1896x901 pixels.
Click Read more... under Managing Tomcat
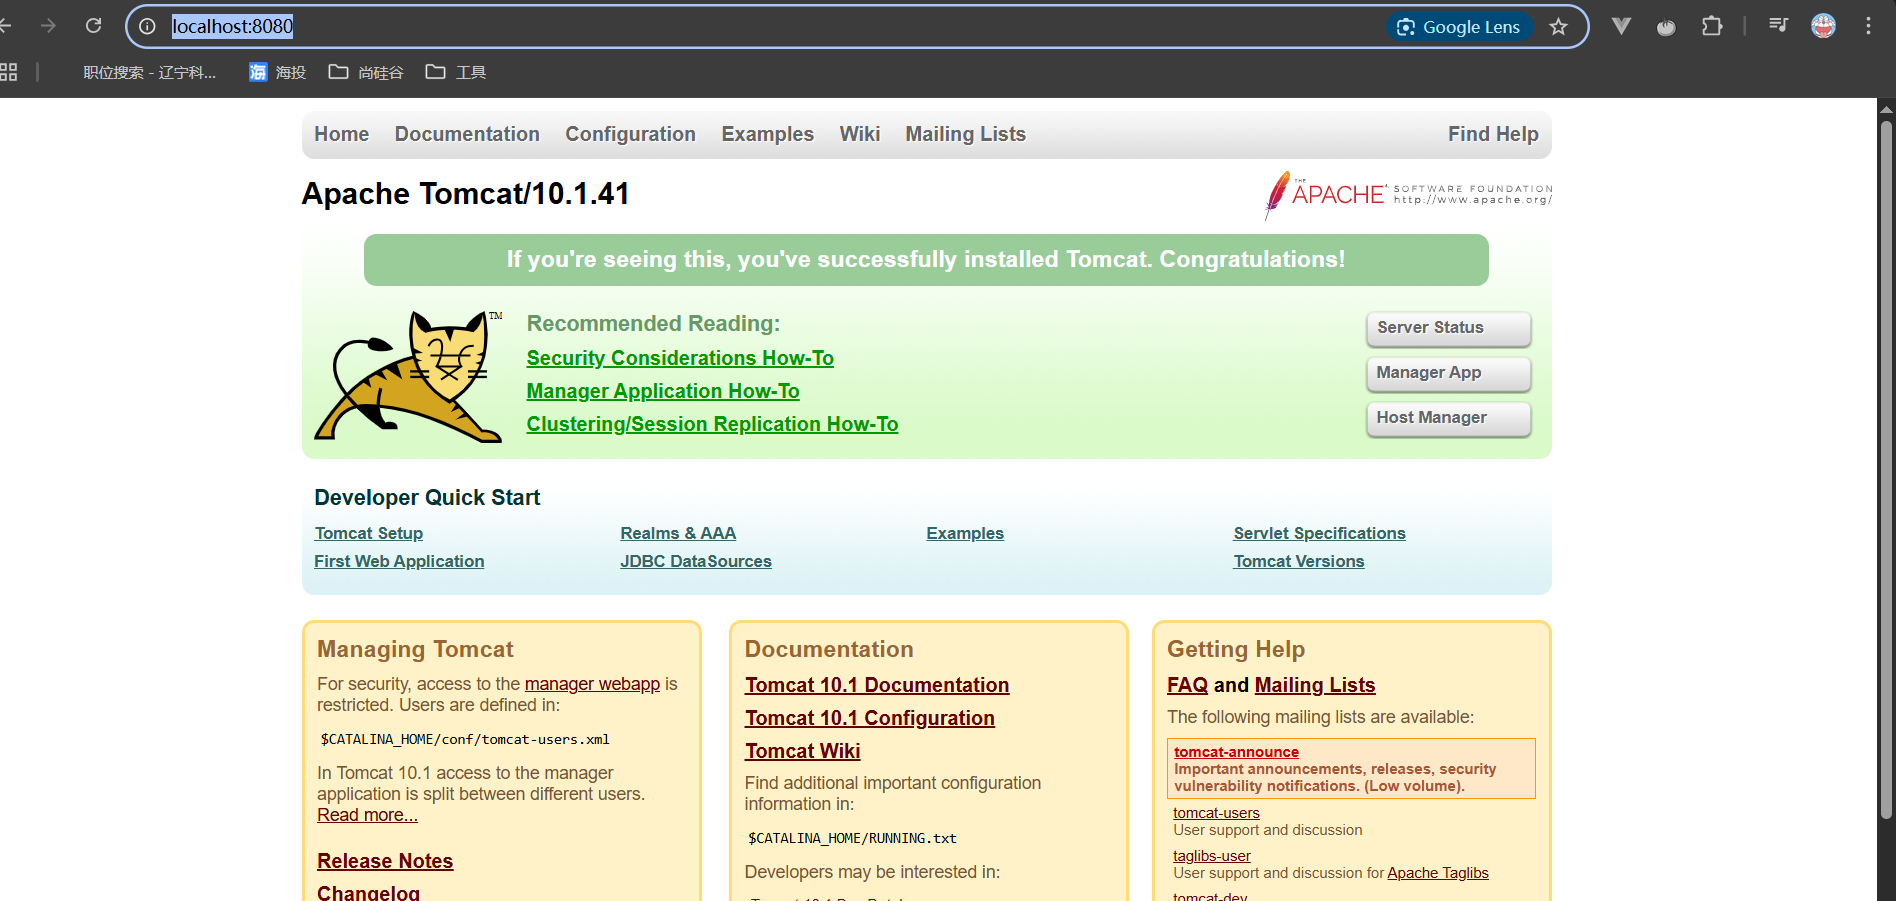tap(367, 815)
